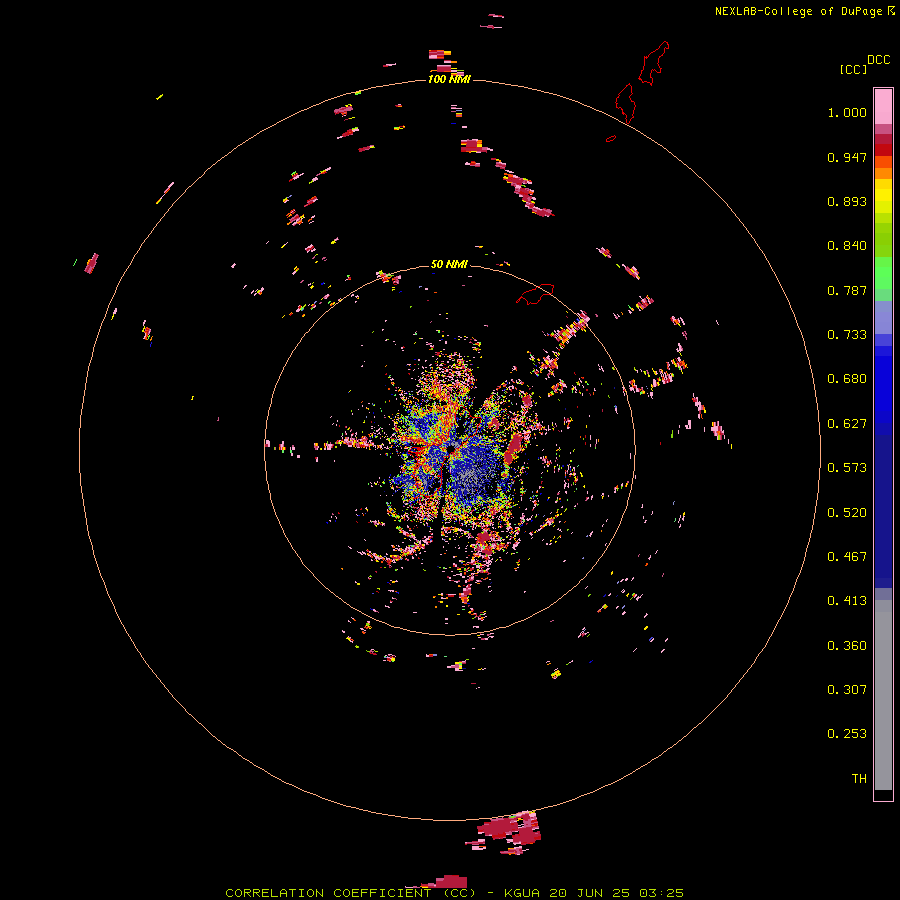The height and width of the screenshot is (900, 900).
Task: Click the red island outline inside 50 NMI ring
Action: (535, 293)
